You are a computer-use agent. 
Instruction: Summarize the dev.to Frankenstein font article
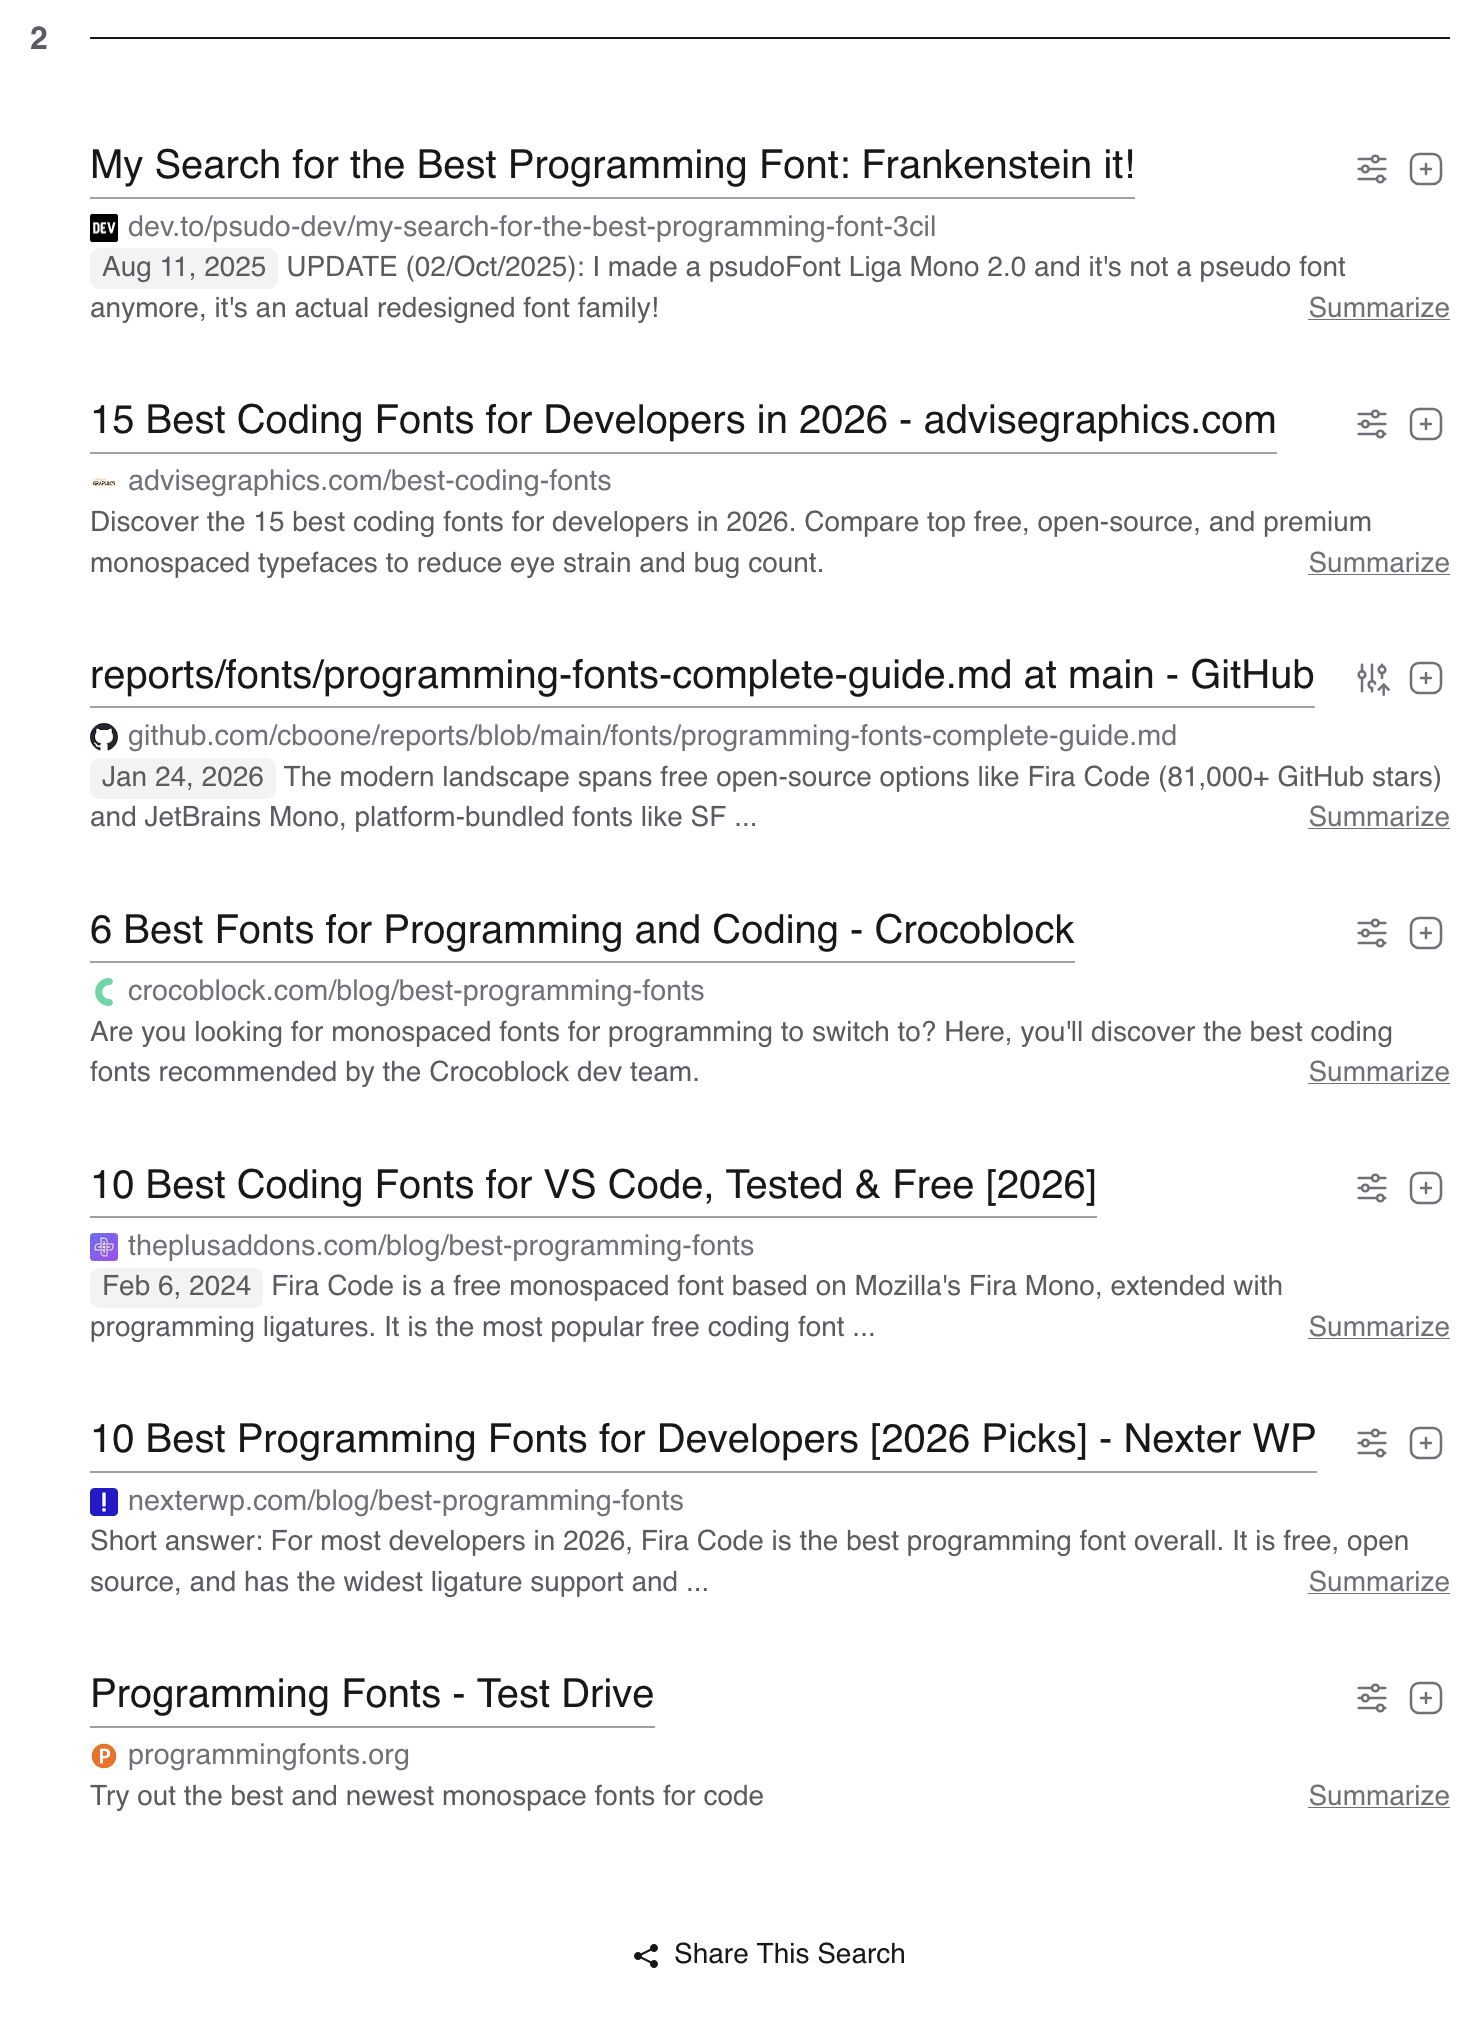click(1378, 308)
